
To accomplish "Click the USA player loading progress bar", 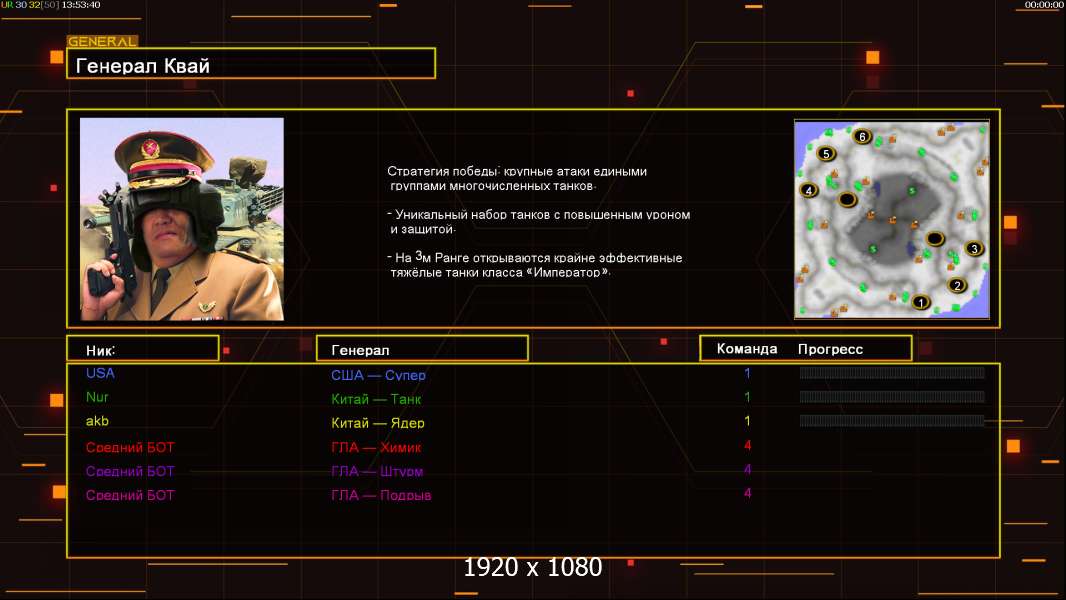I will tap(892, 373).
